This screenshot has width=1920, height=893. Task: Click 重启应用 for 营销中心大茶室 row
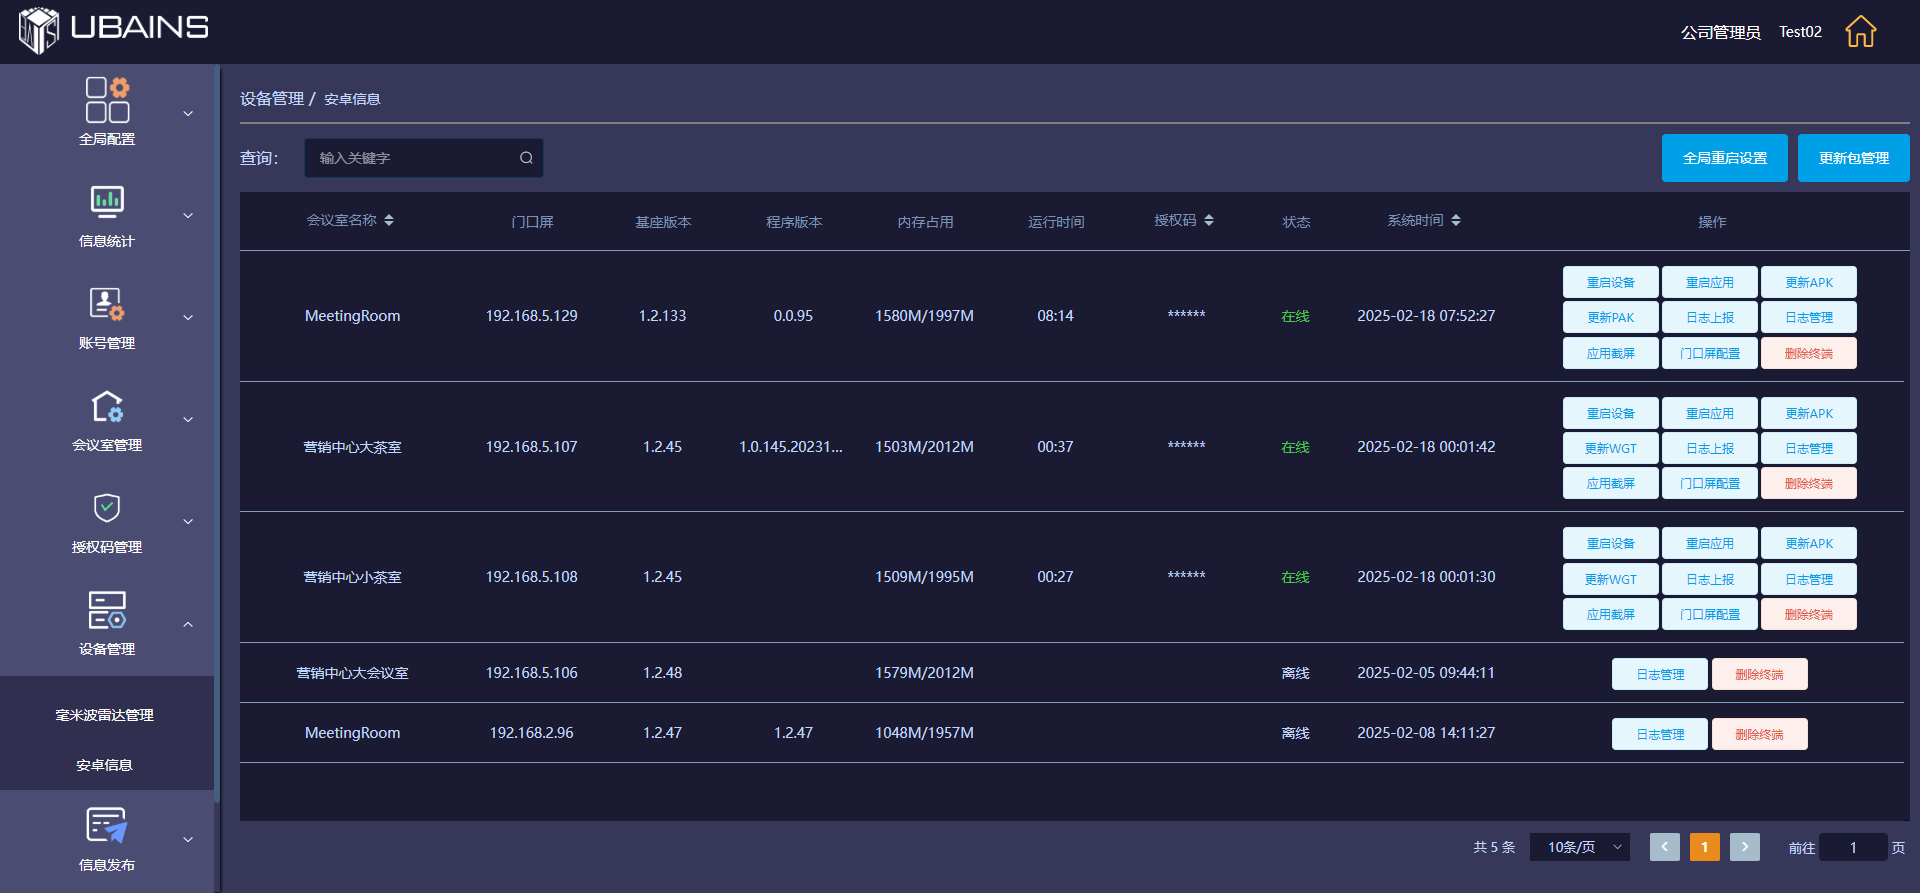pos(1710,413)
